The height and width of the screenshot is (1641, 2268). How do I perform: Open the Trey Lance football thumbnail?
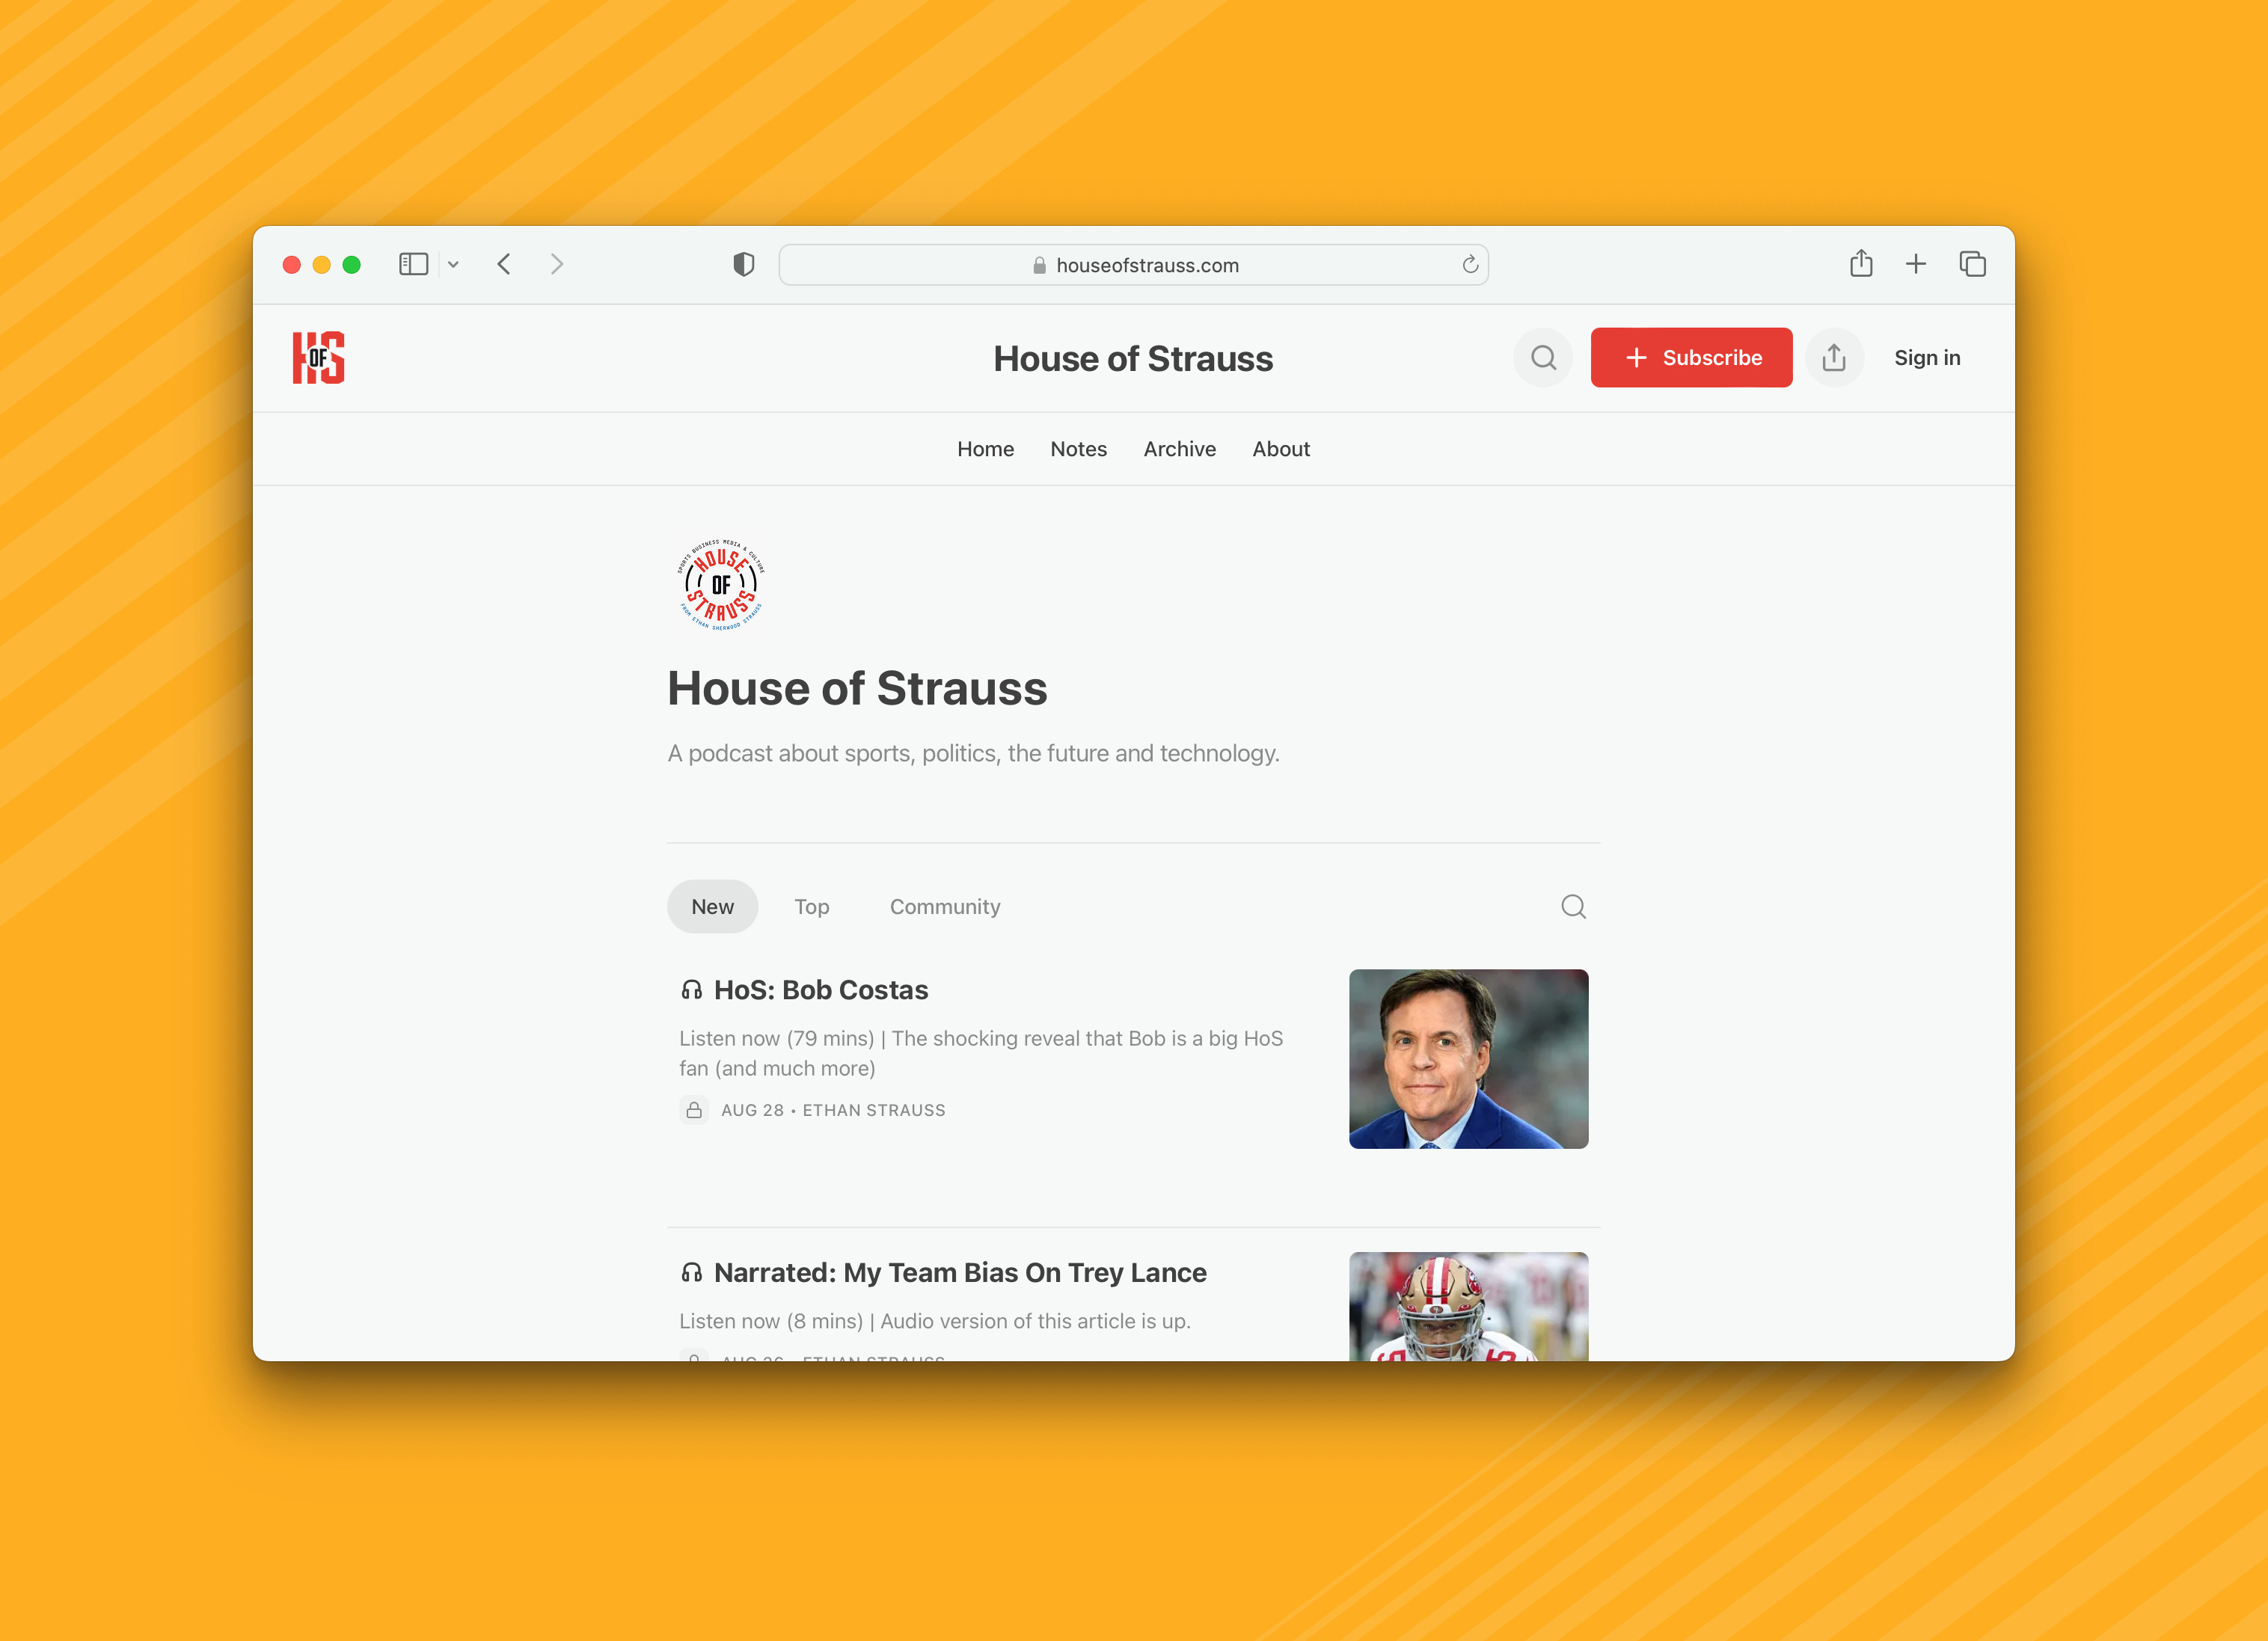point(1468,1306)
